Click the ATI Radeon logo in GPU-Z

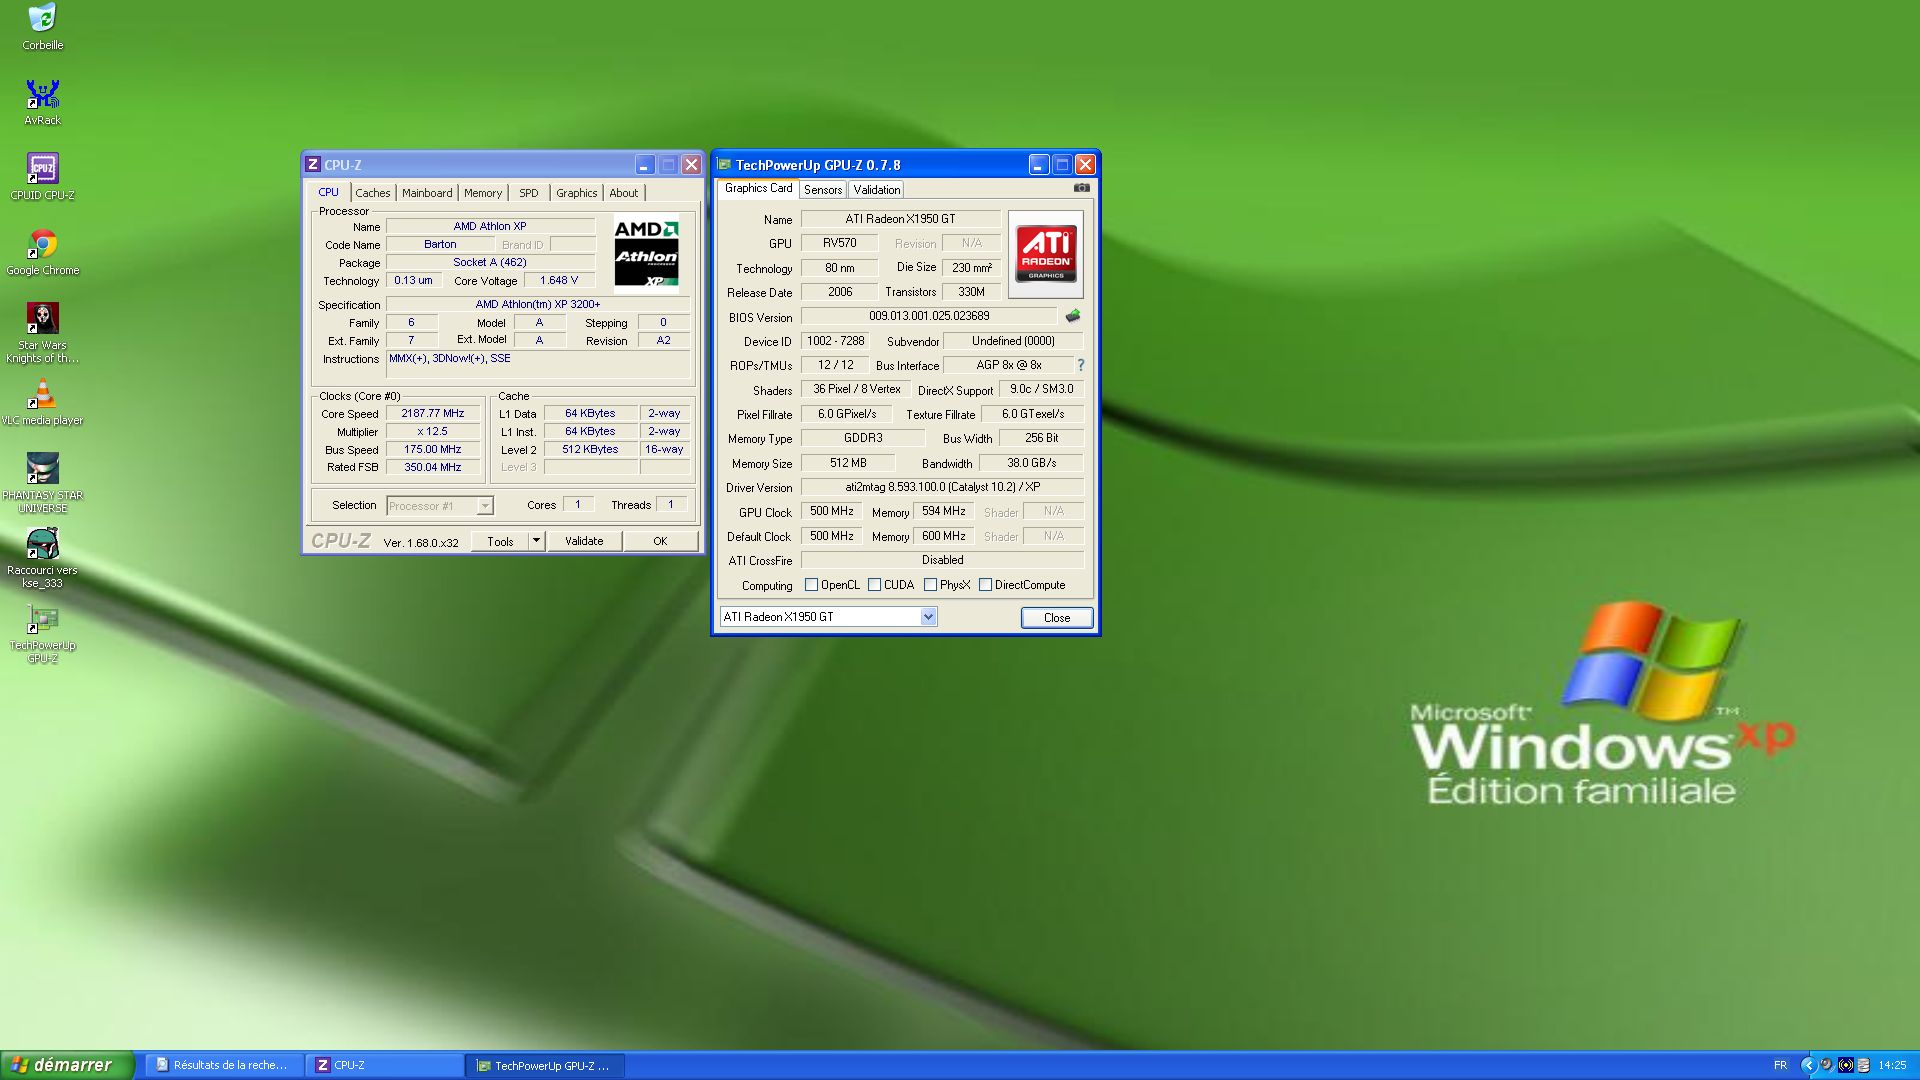(1046, 254)
